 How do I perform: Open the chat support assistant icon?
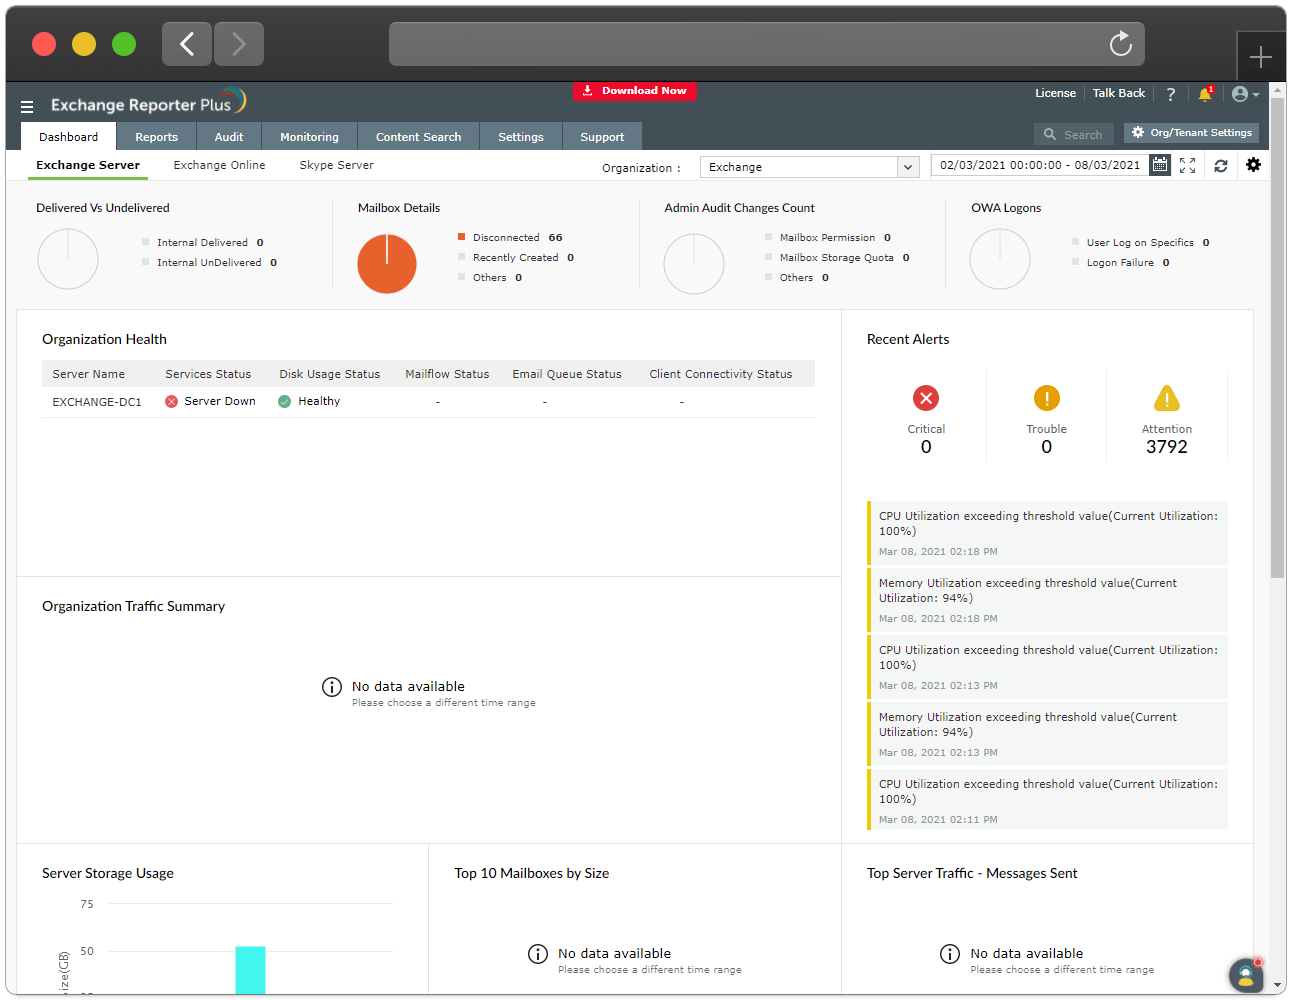click(x=1245, y=975)
